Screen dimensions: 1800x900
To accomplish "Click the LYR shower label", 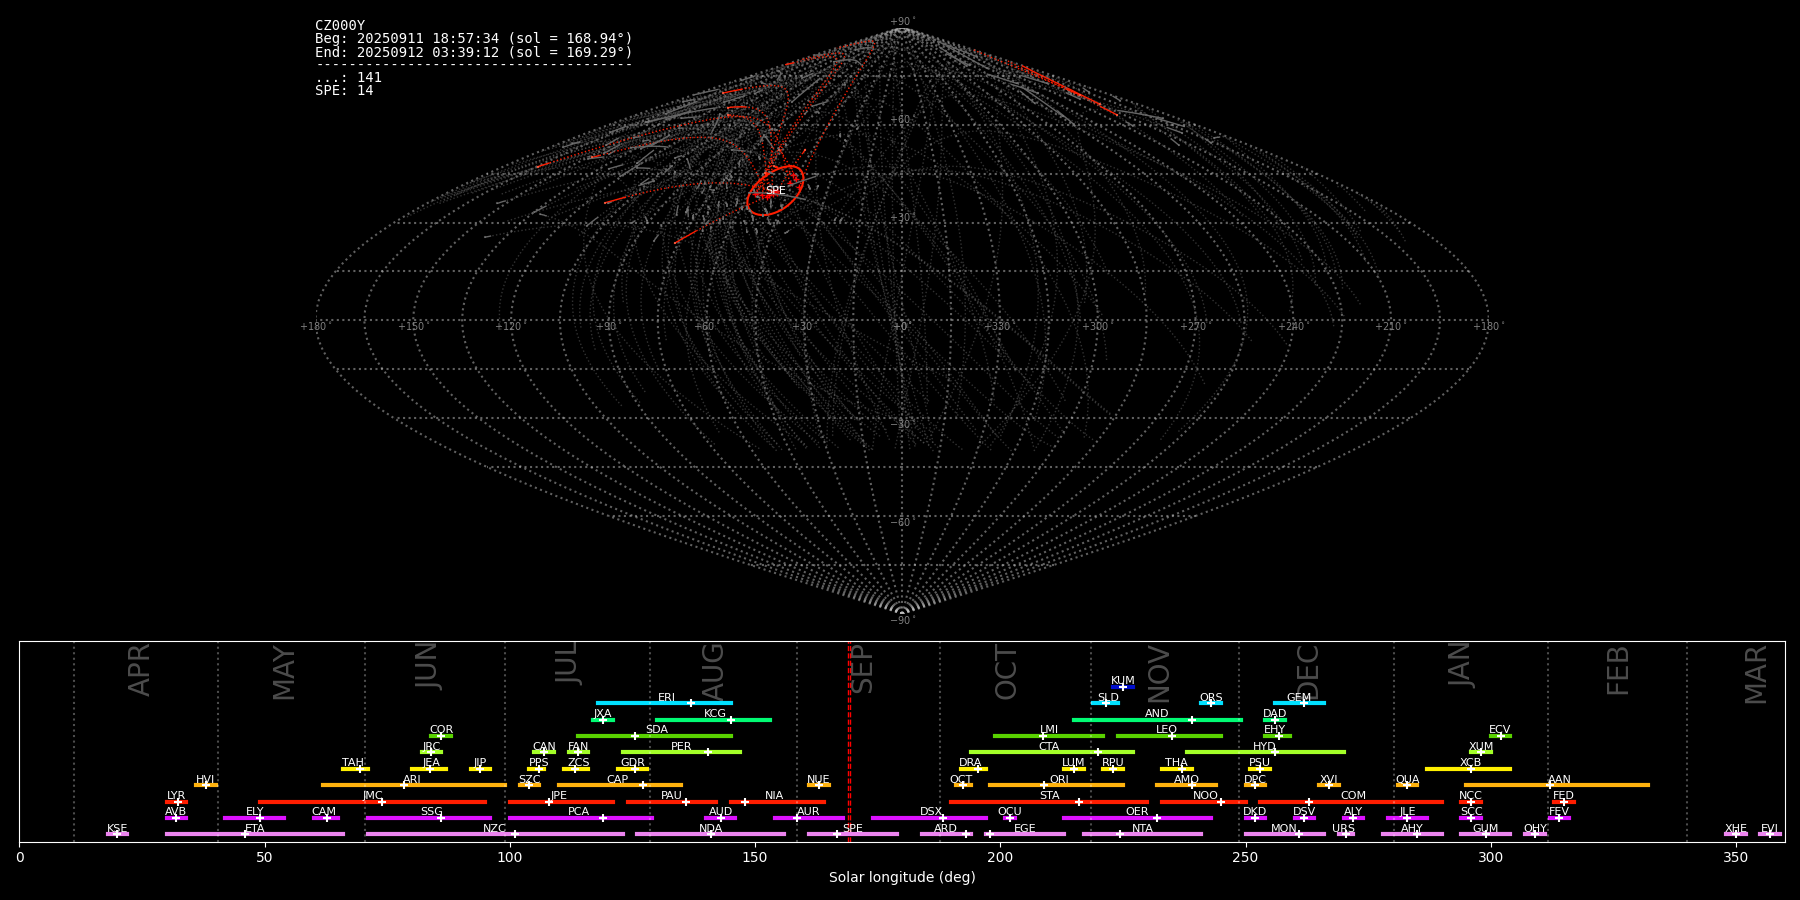I will click(x=176, y=795).
